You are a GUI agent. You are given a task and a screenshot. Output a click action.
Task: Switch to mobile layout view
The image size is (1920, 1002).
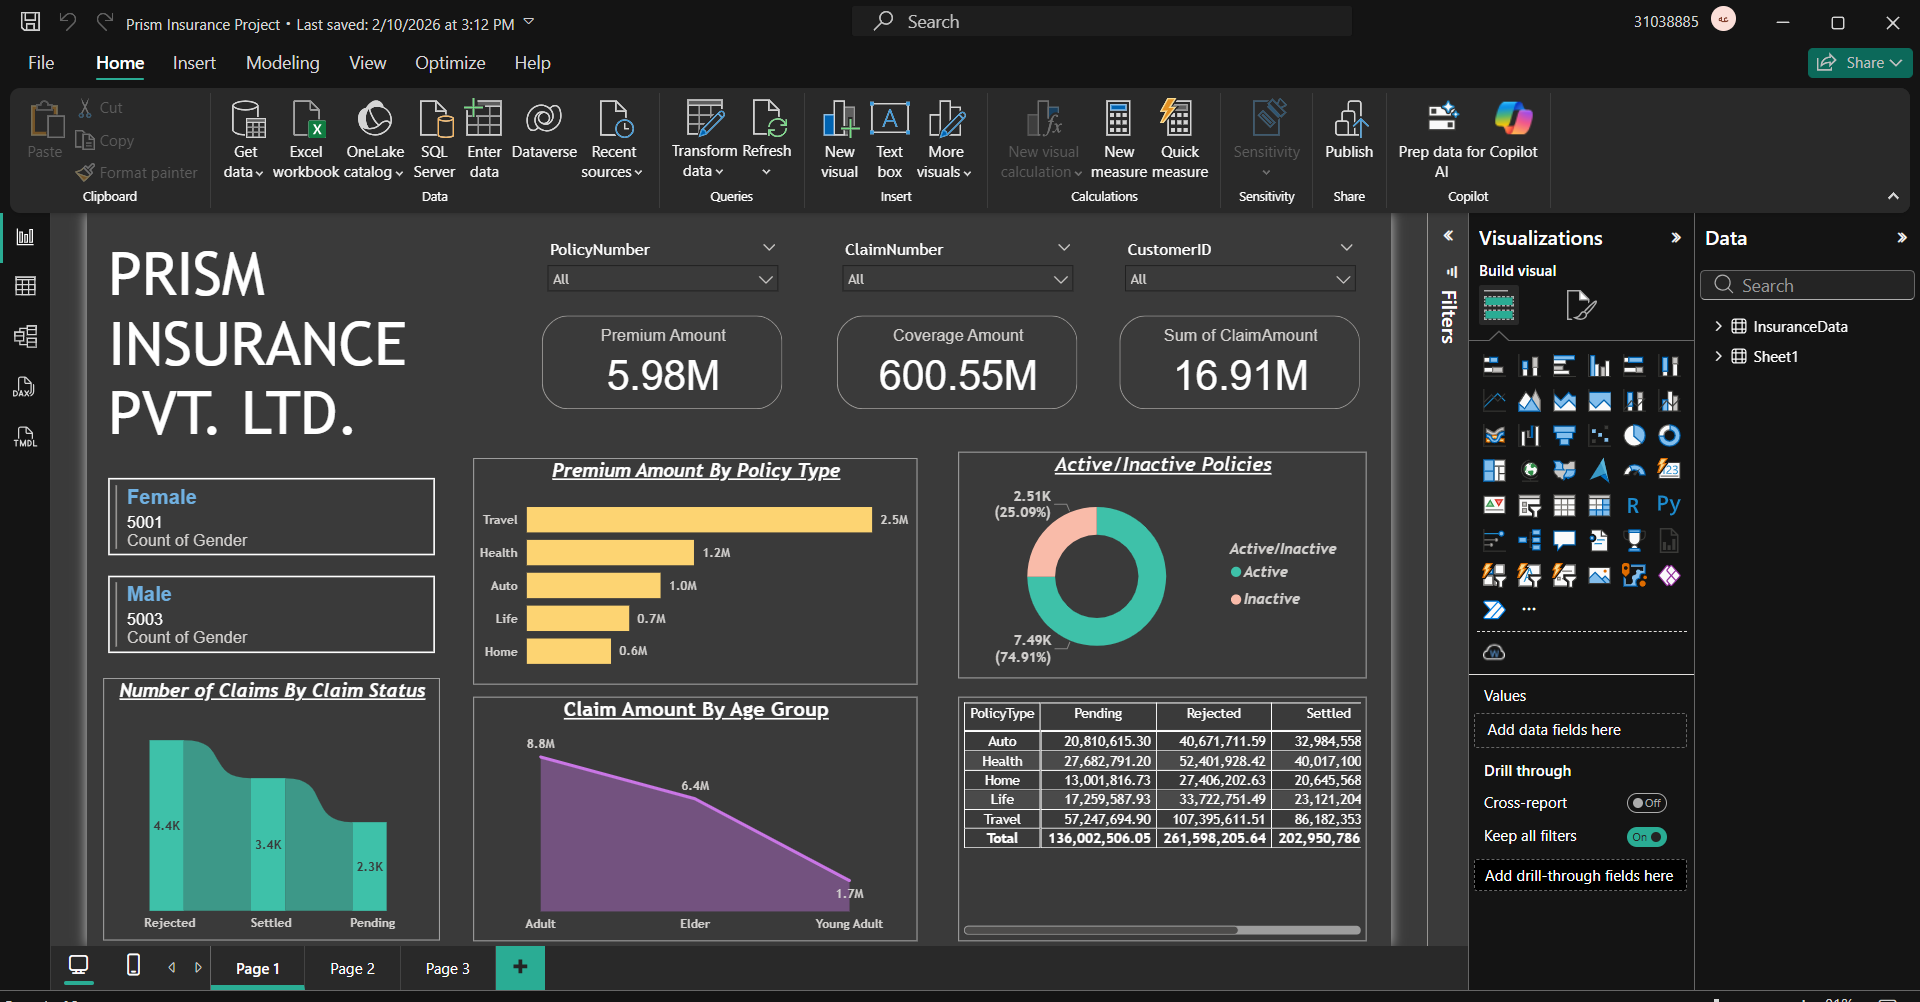coord(133,965)
